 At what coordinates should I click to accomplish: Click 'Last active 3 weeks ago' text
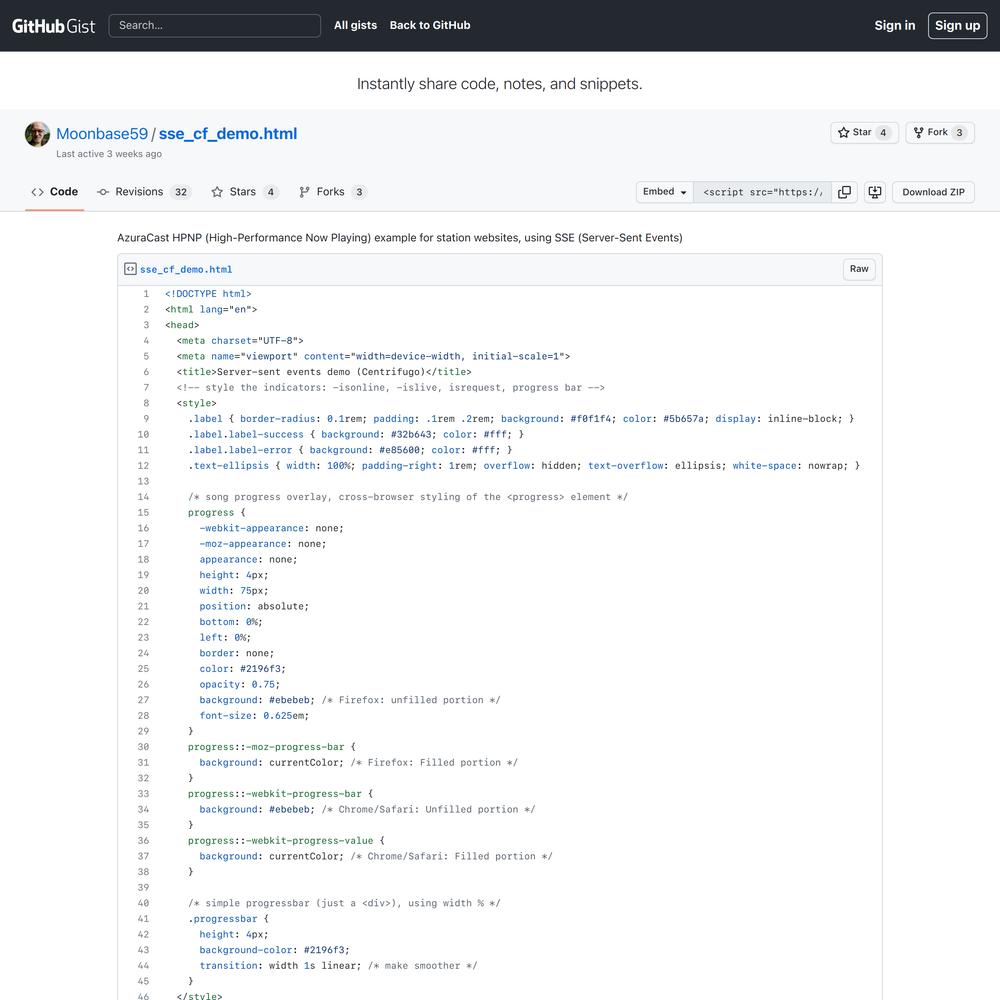109,154
